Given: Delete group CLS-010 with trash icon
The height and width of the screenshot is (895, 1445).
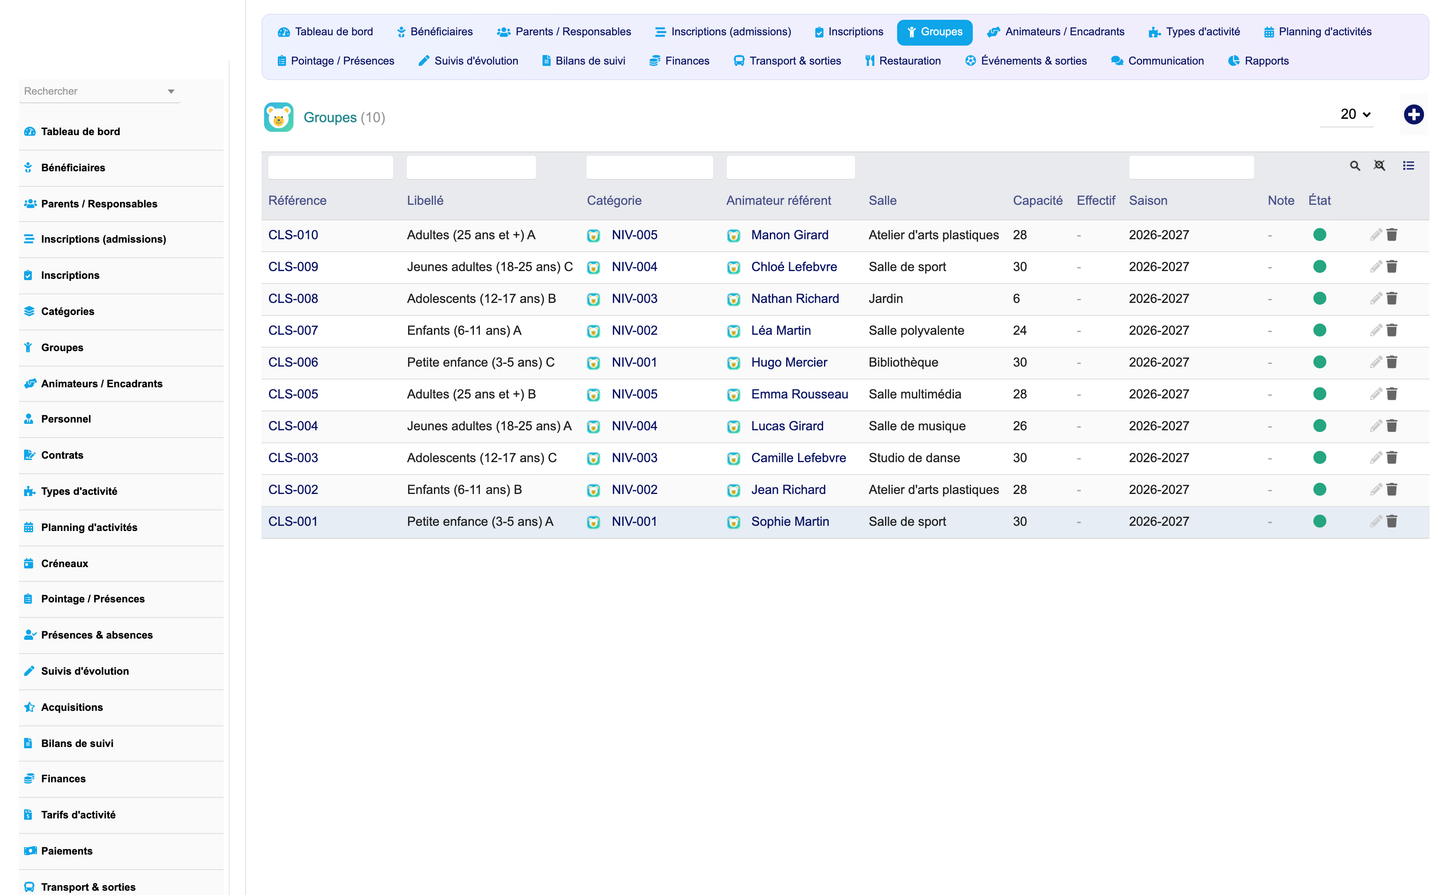Looking at the screenshot, I should coord(1392,235).
